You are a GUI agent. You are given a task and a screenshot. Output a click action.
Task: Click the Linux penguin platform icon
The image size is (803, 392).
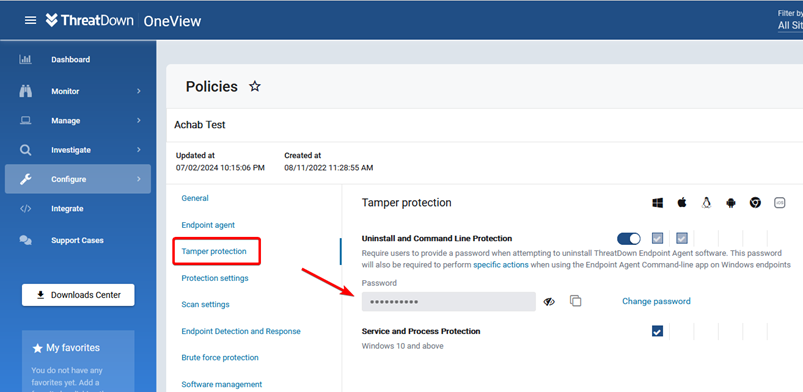706,202
